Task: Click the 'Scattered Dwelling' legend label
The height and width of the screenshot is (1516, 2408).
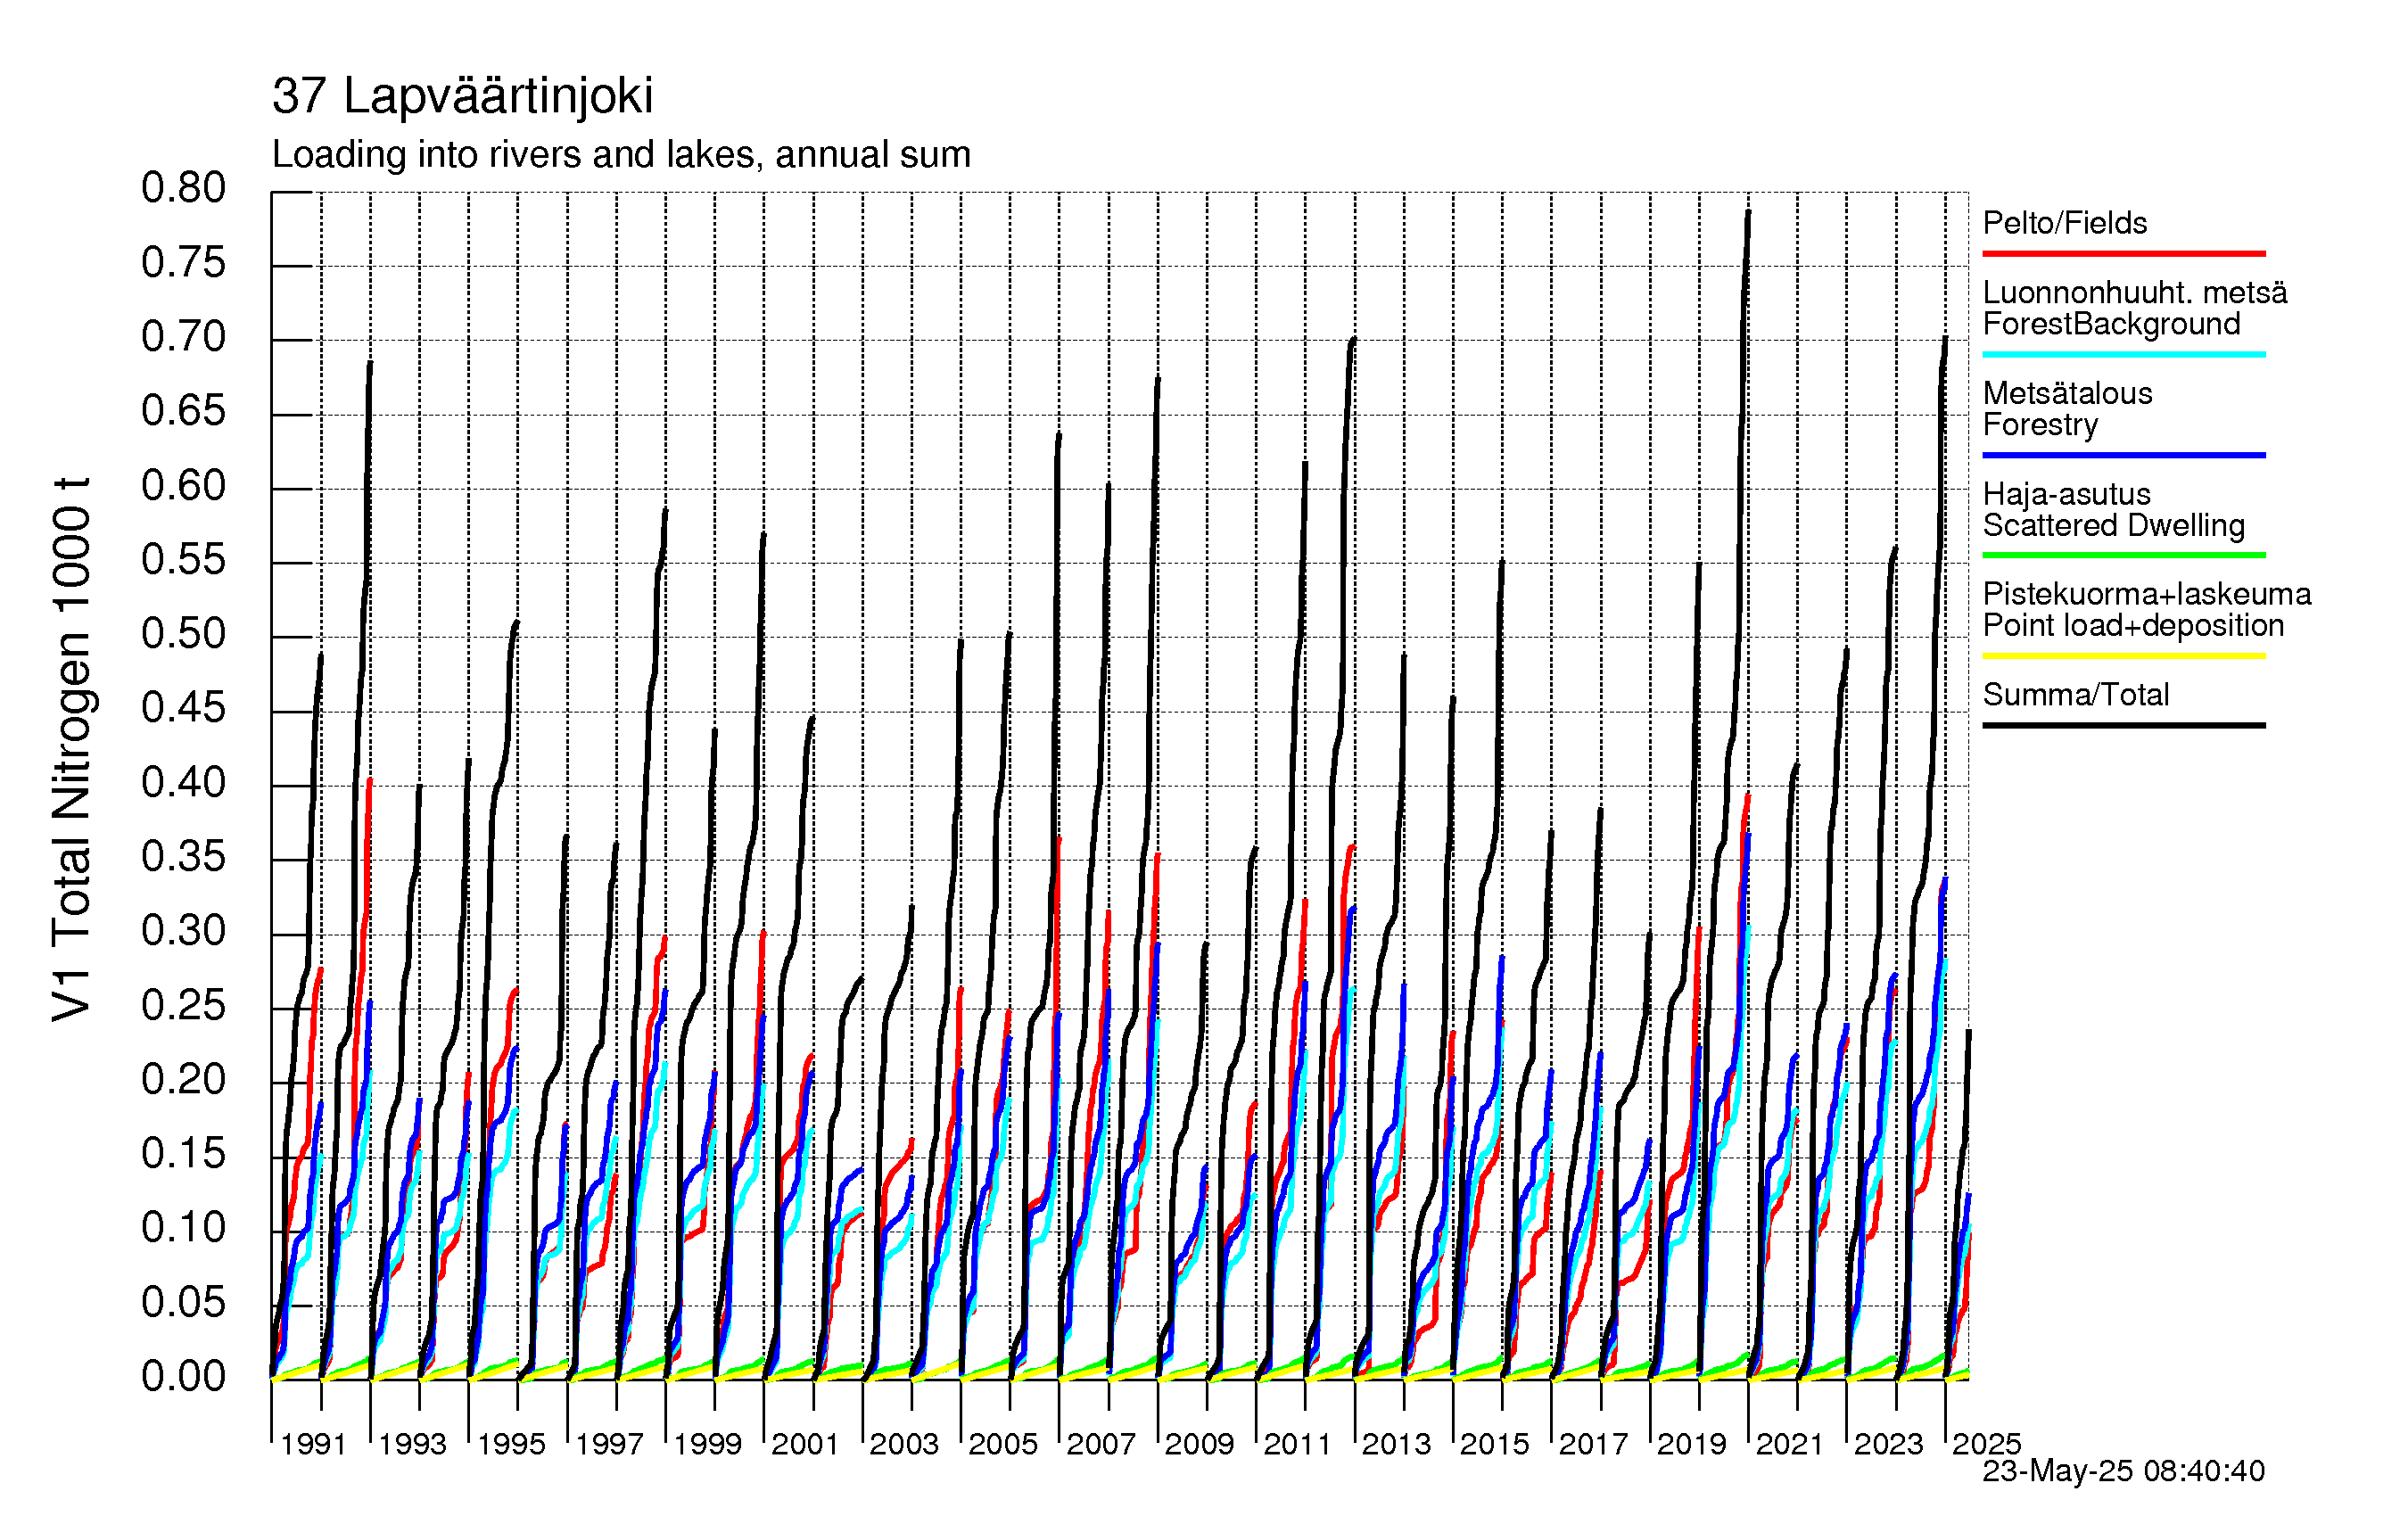Action: pos(2114,525)
